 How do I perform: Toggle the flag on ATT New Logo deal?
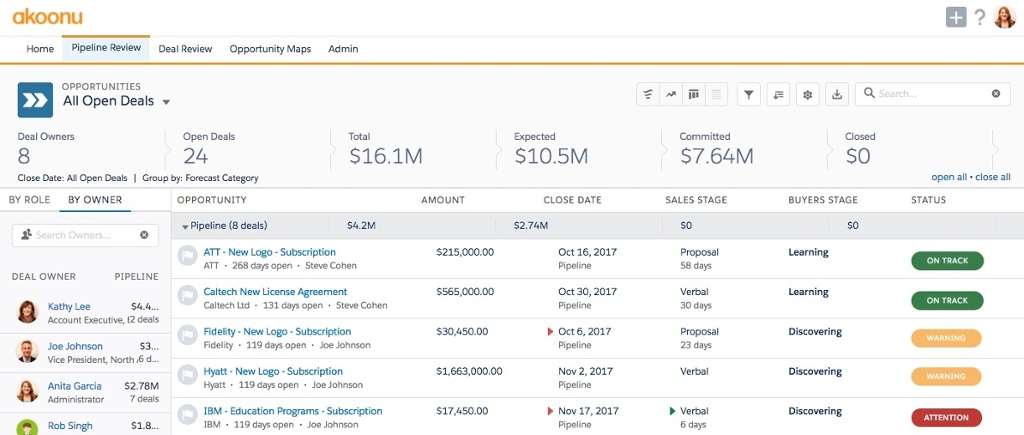click(x=186, y=257)
